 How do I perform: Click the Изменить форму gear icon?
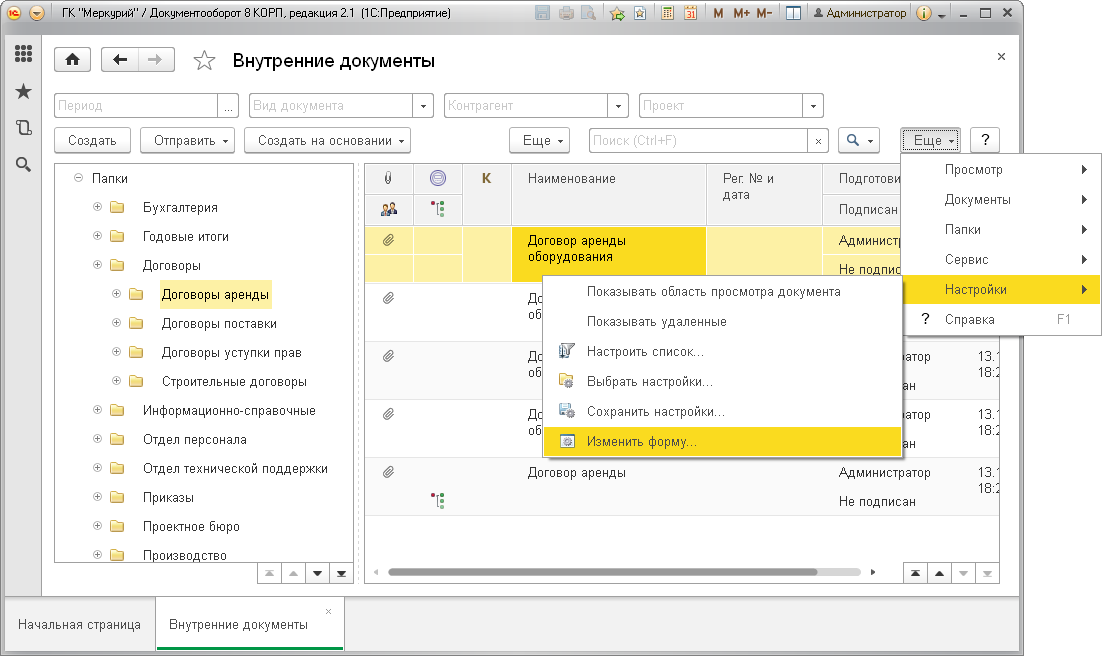point(566,442)
